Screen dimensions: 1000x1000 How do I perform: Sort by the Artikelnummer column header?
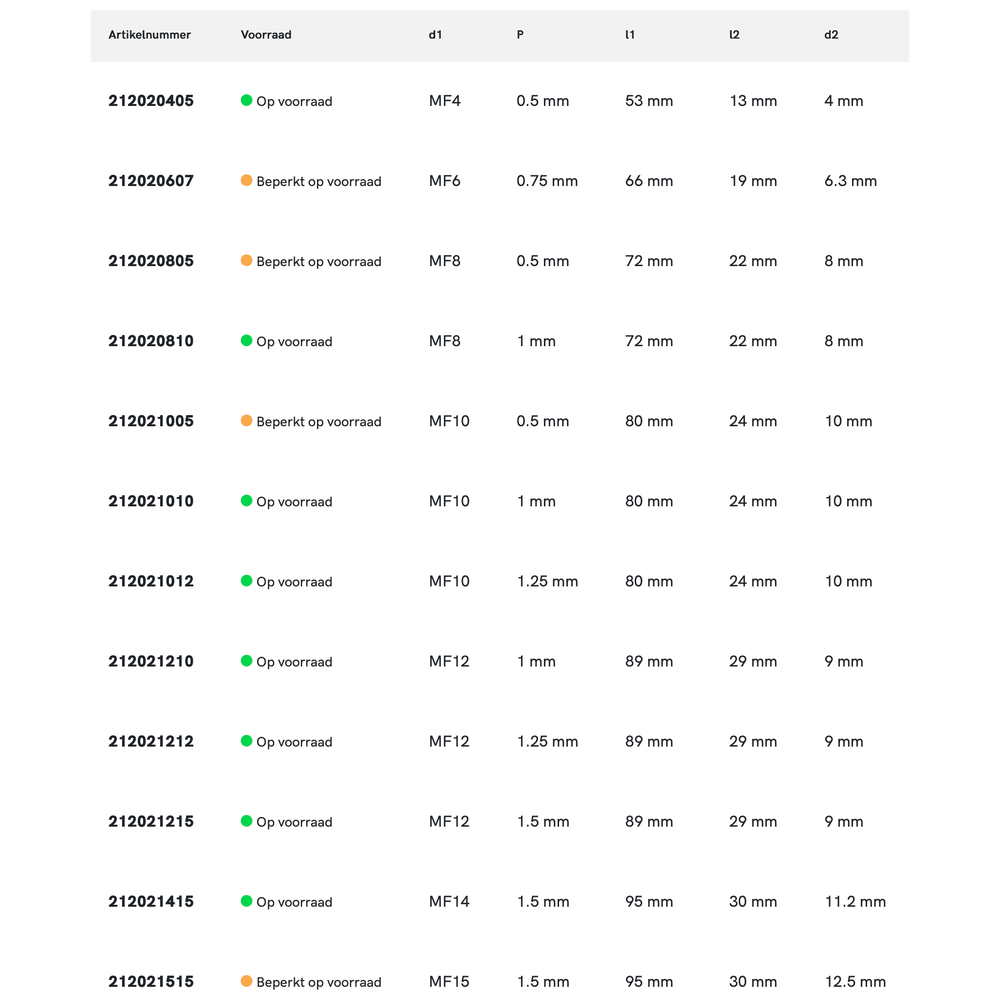point(149,35)
